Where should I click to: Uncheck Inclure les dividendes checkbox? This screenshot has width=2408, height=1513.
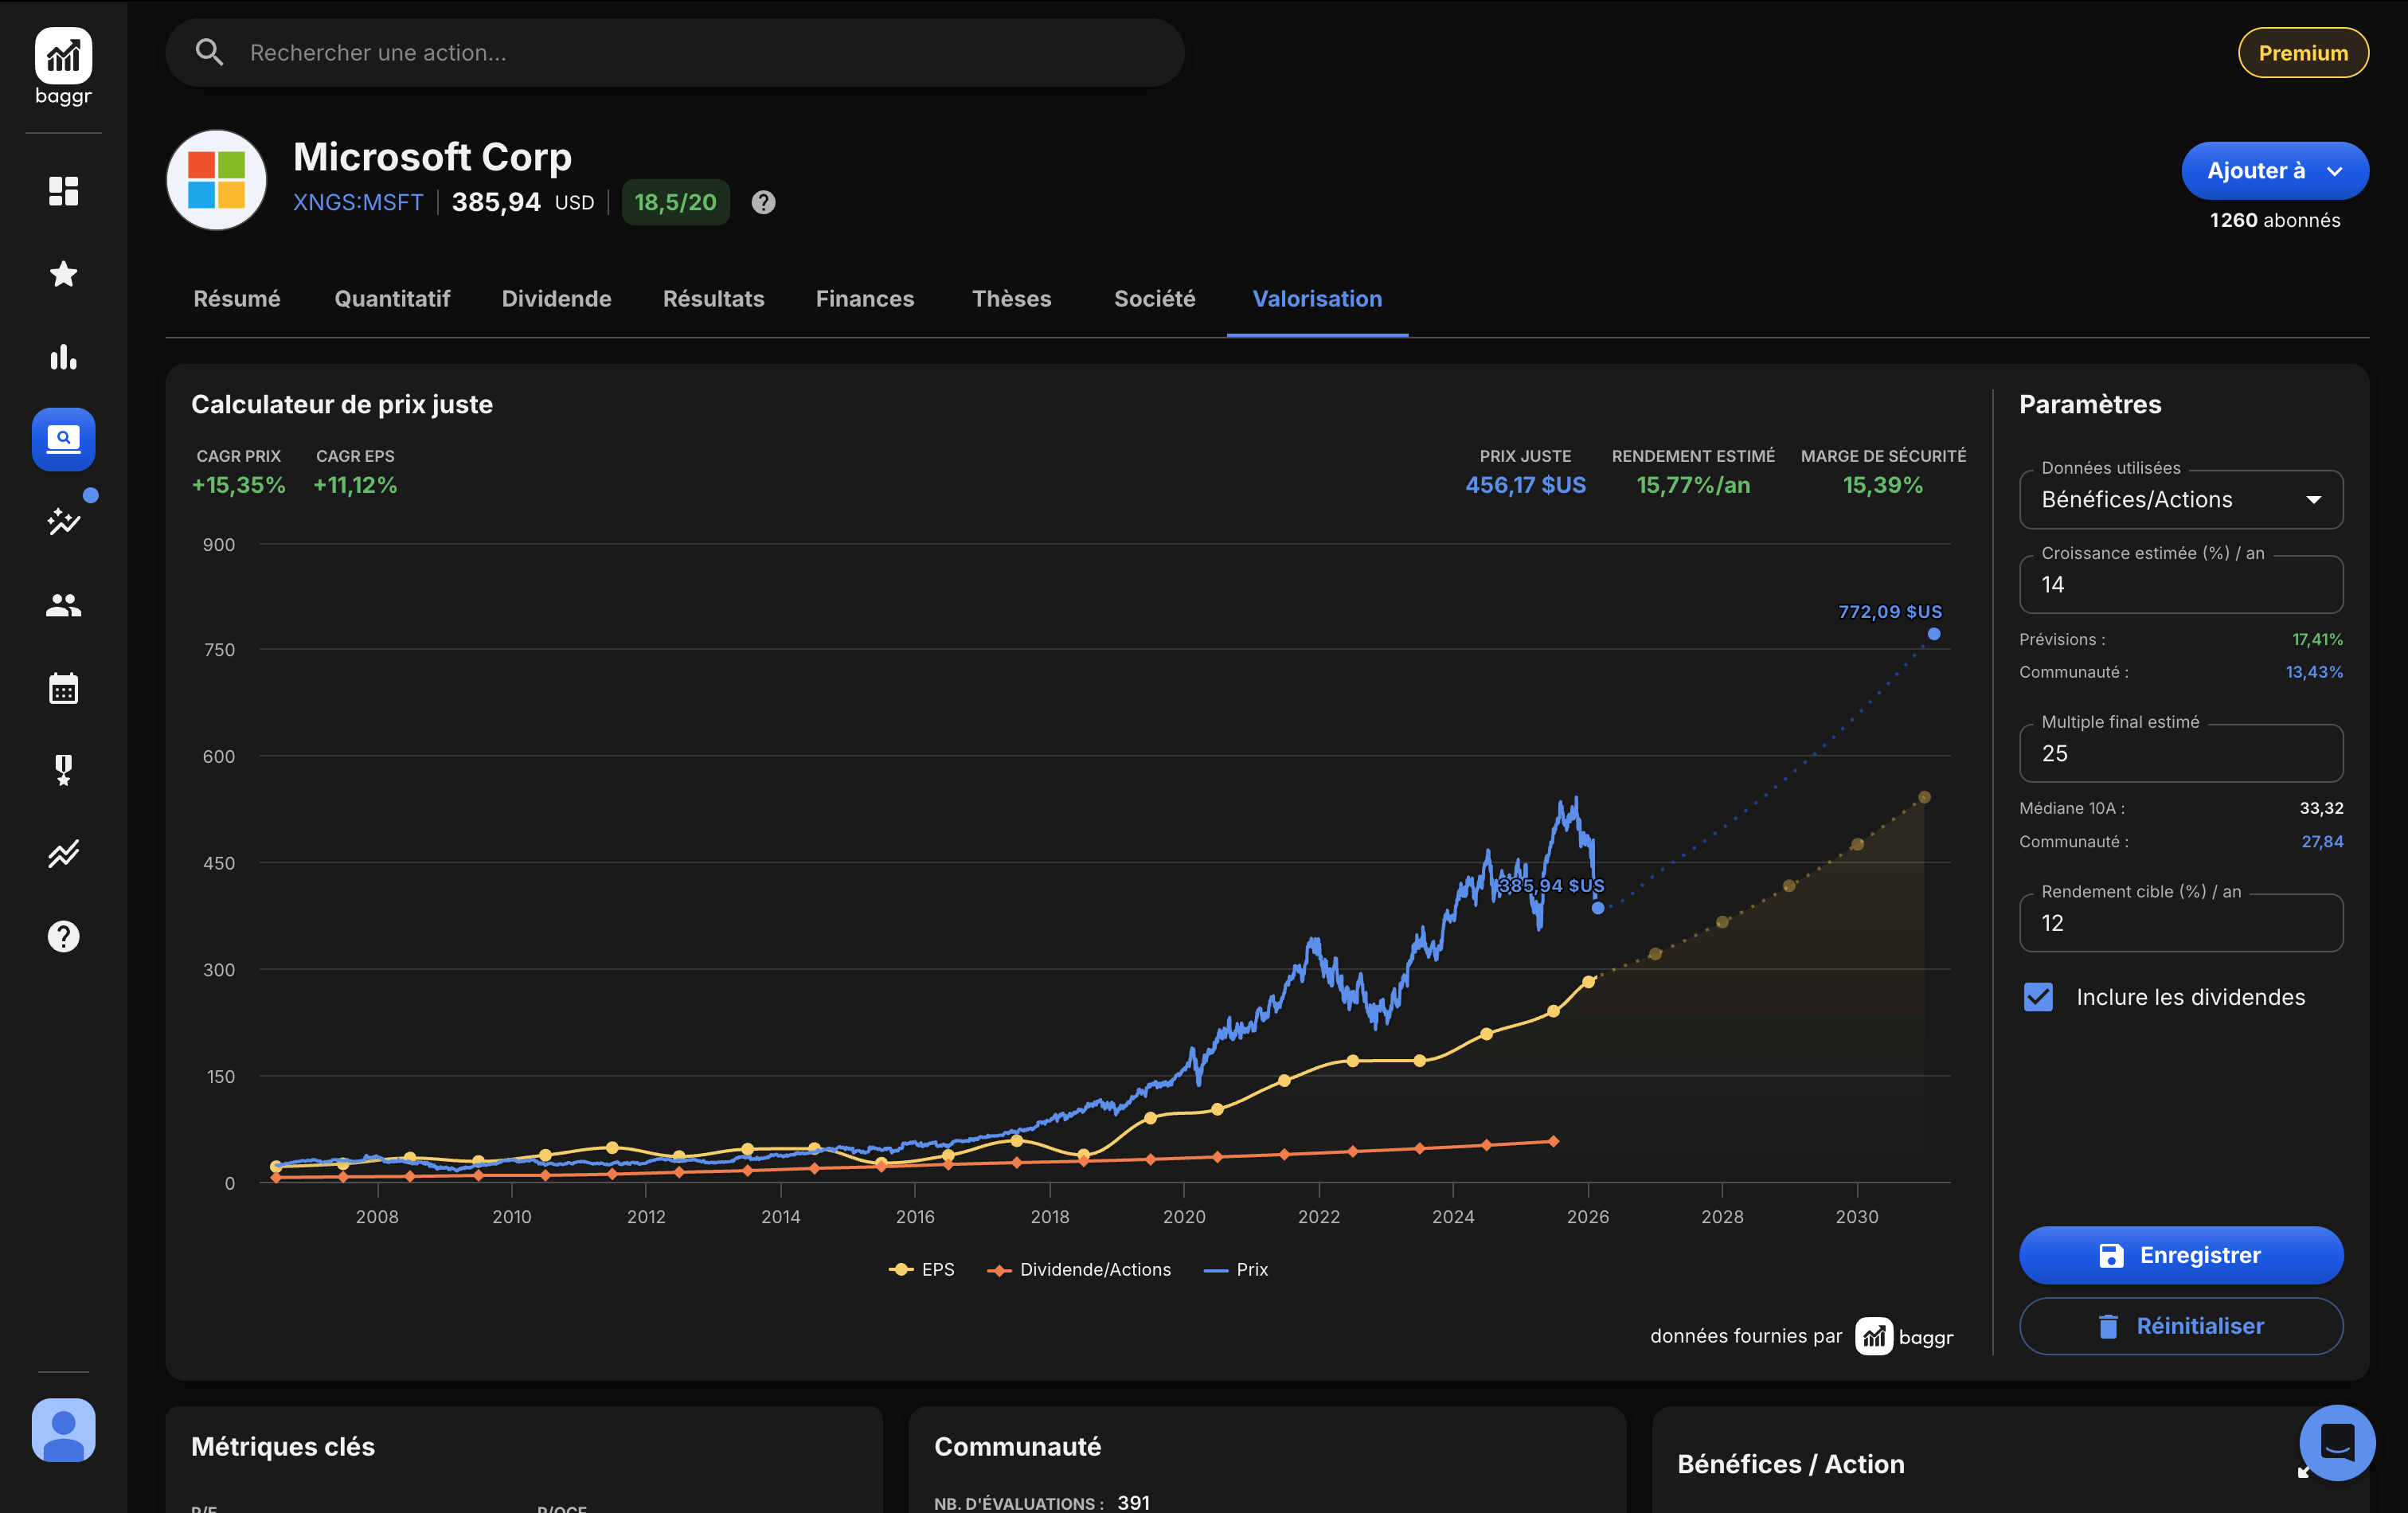click(2038, 997)
